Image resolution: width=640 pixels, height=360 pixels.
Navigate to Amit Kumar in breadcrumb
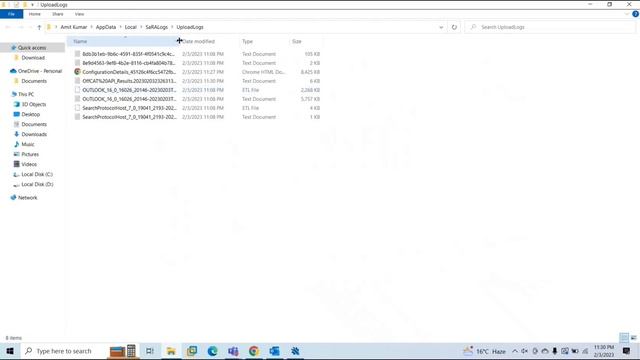tap(74, 27)
